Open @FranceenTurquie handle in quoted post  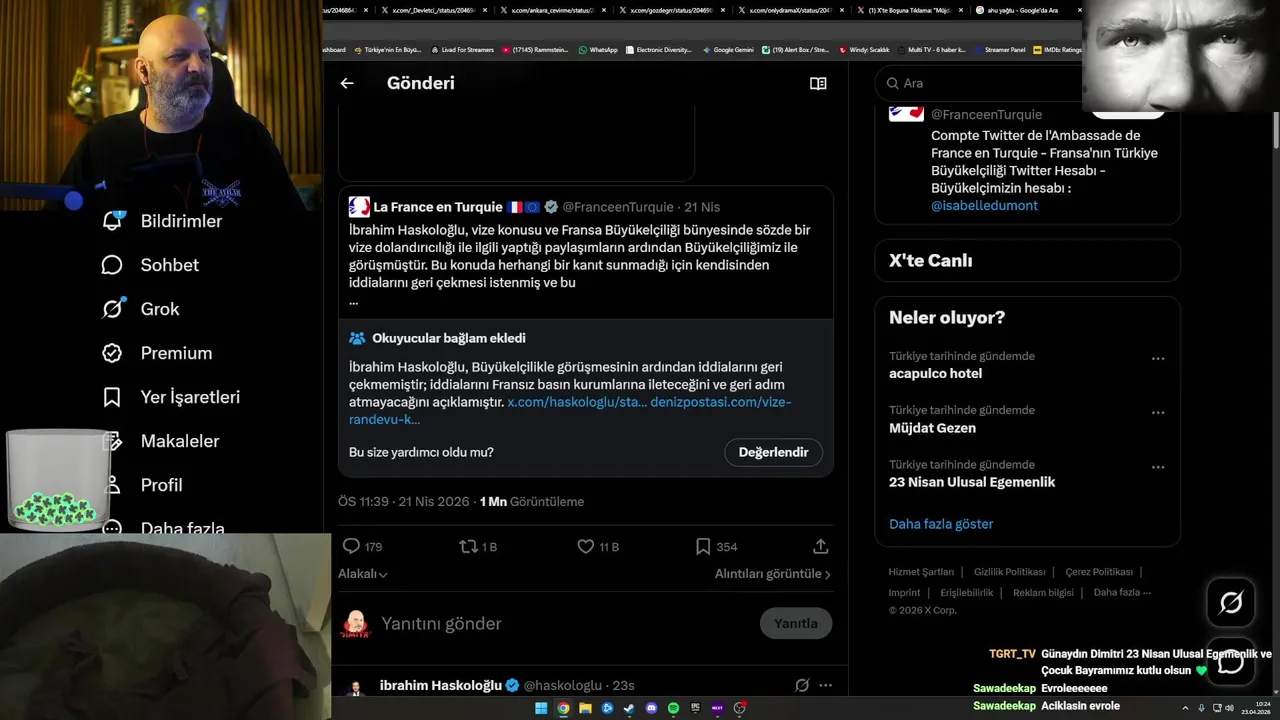[x=617, y=207]
